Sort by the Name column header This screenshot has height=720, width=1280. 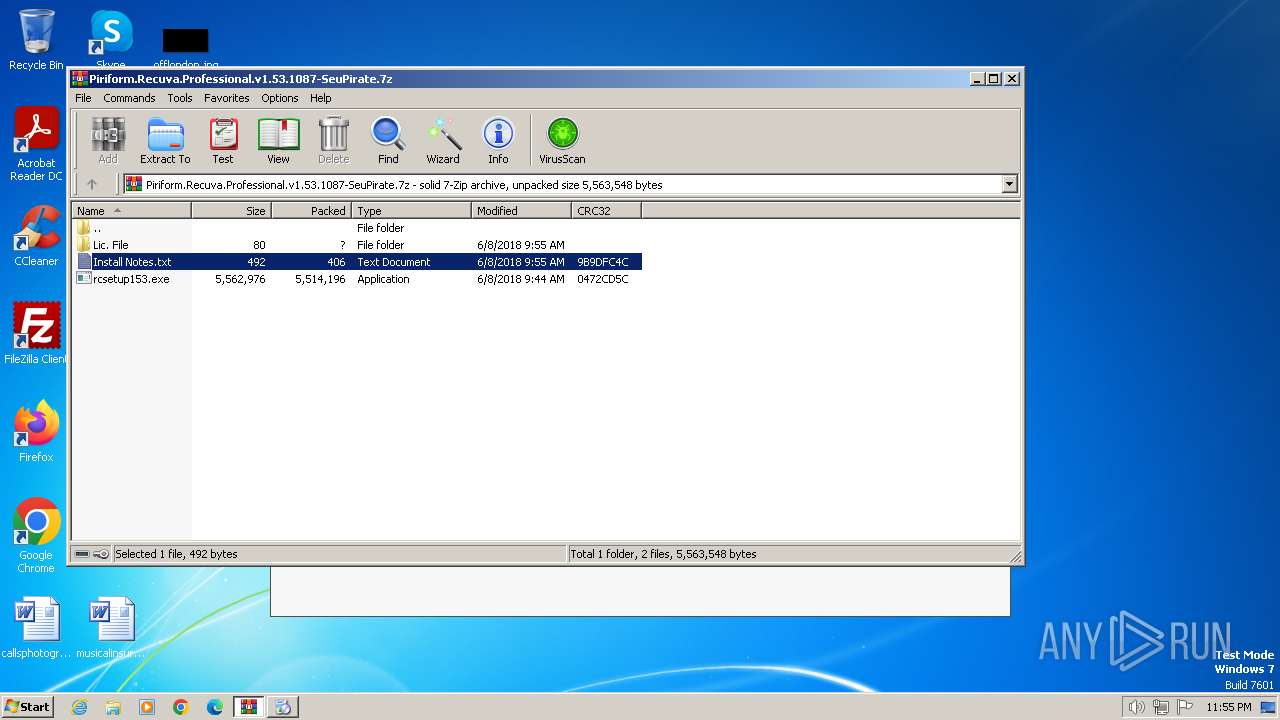(131, 211)
